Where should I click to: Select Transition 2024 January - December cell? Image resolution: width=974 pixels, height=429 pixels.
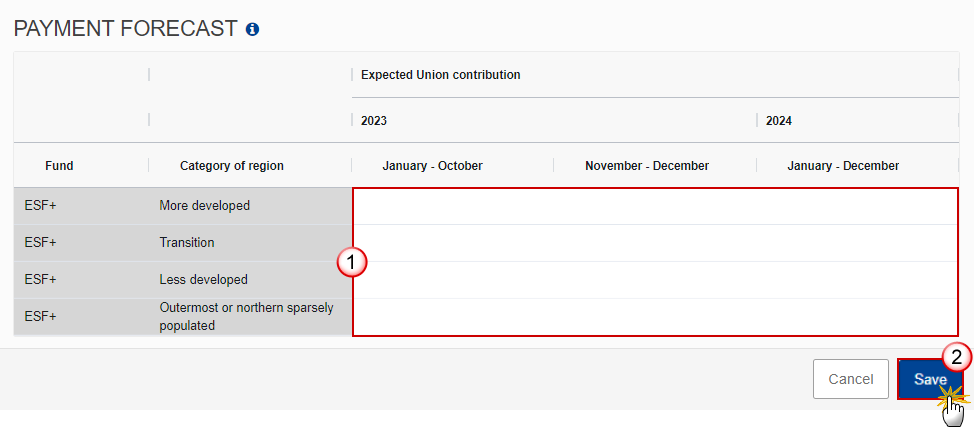[857, 243]
